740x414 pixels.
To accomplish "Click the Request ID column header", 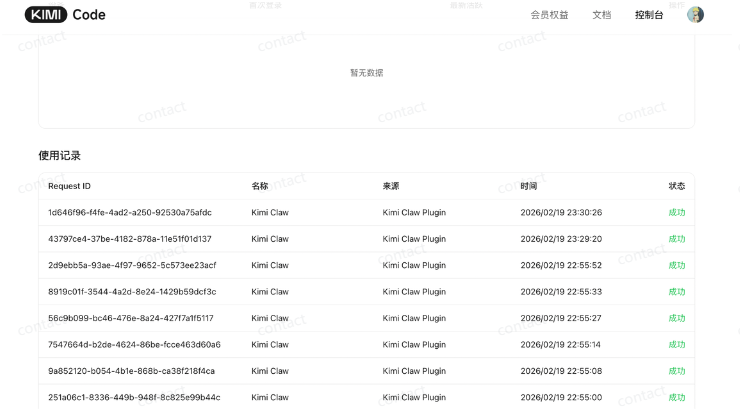I will [x=69, y=186].
